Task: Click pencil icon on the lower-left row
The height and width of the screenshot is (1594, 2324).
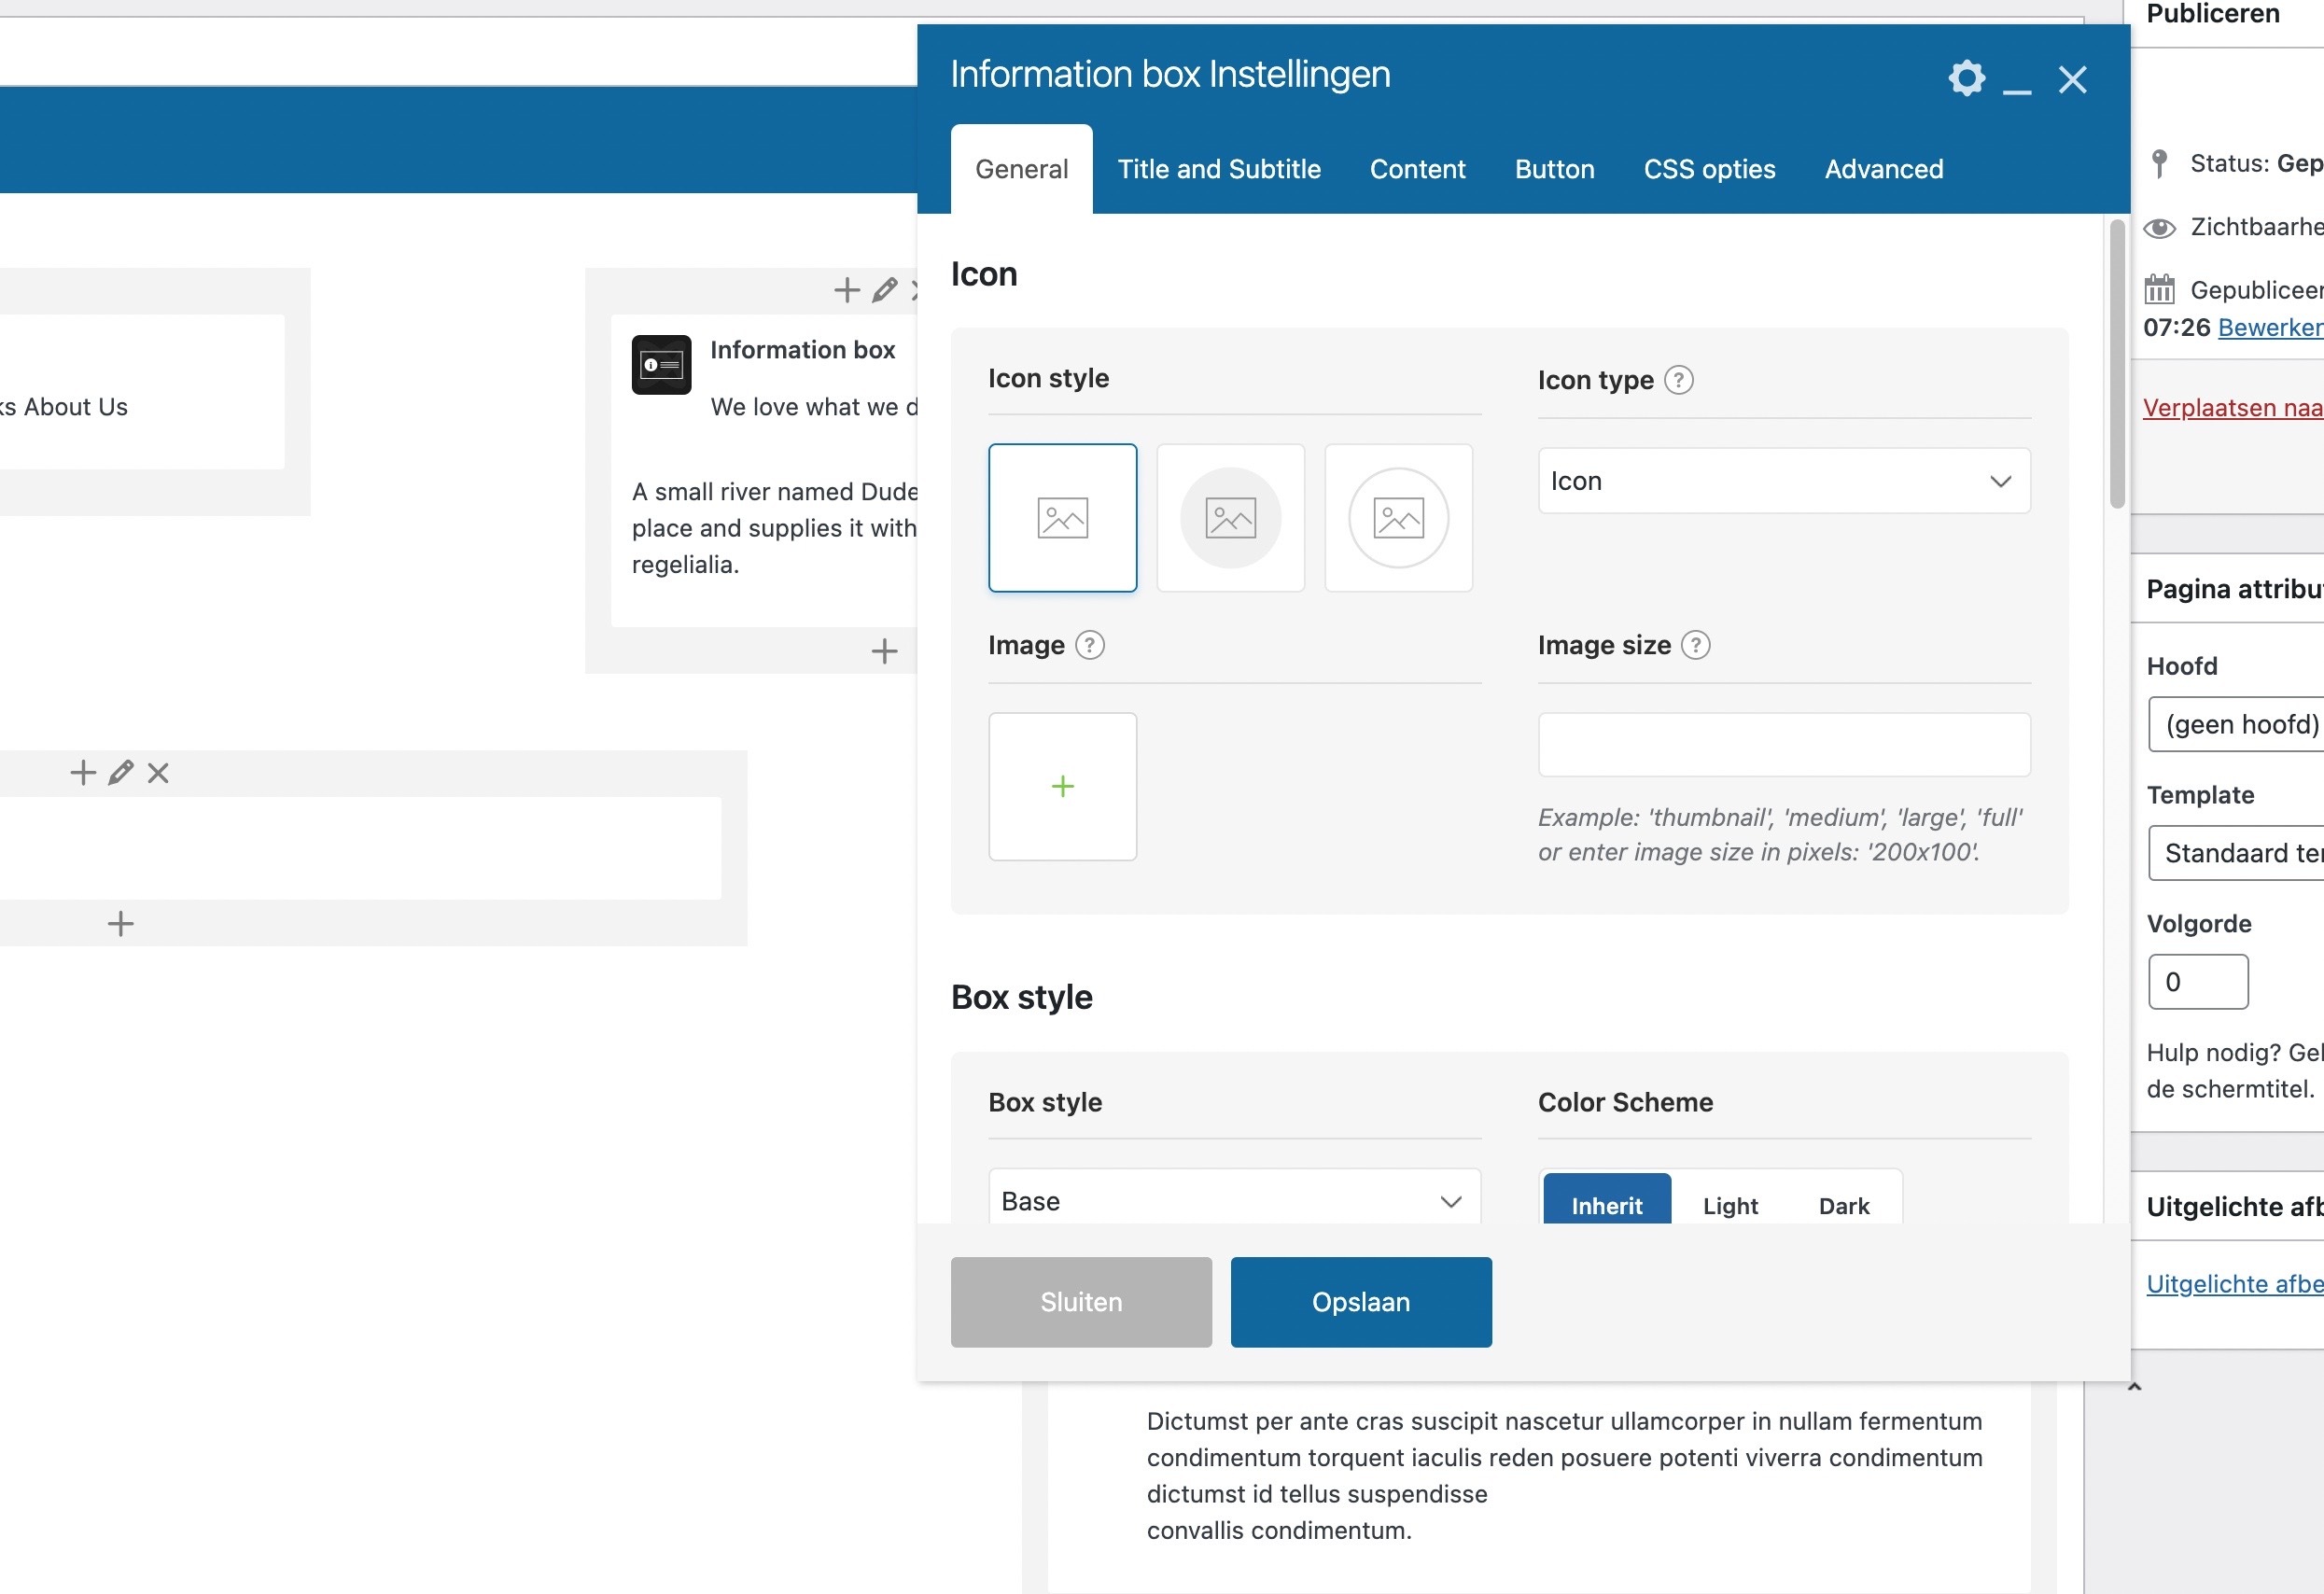Action: pos(121,773)
